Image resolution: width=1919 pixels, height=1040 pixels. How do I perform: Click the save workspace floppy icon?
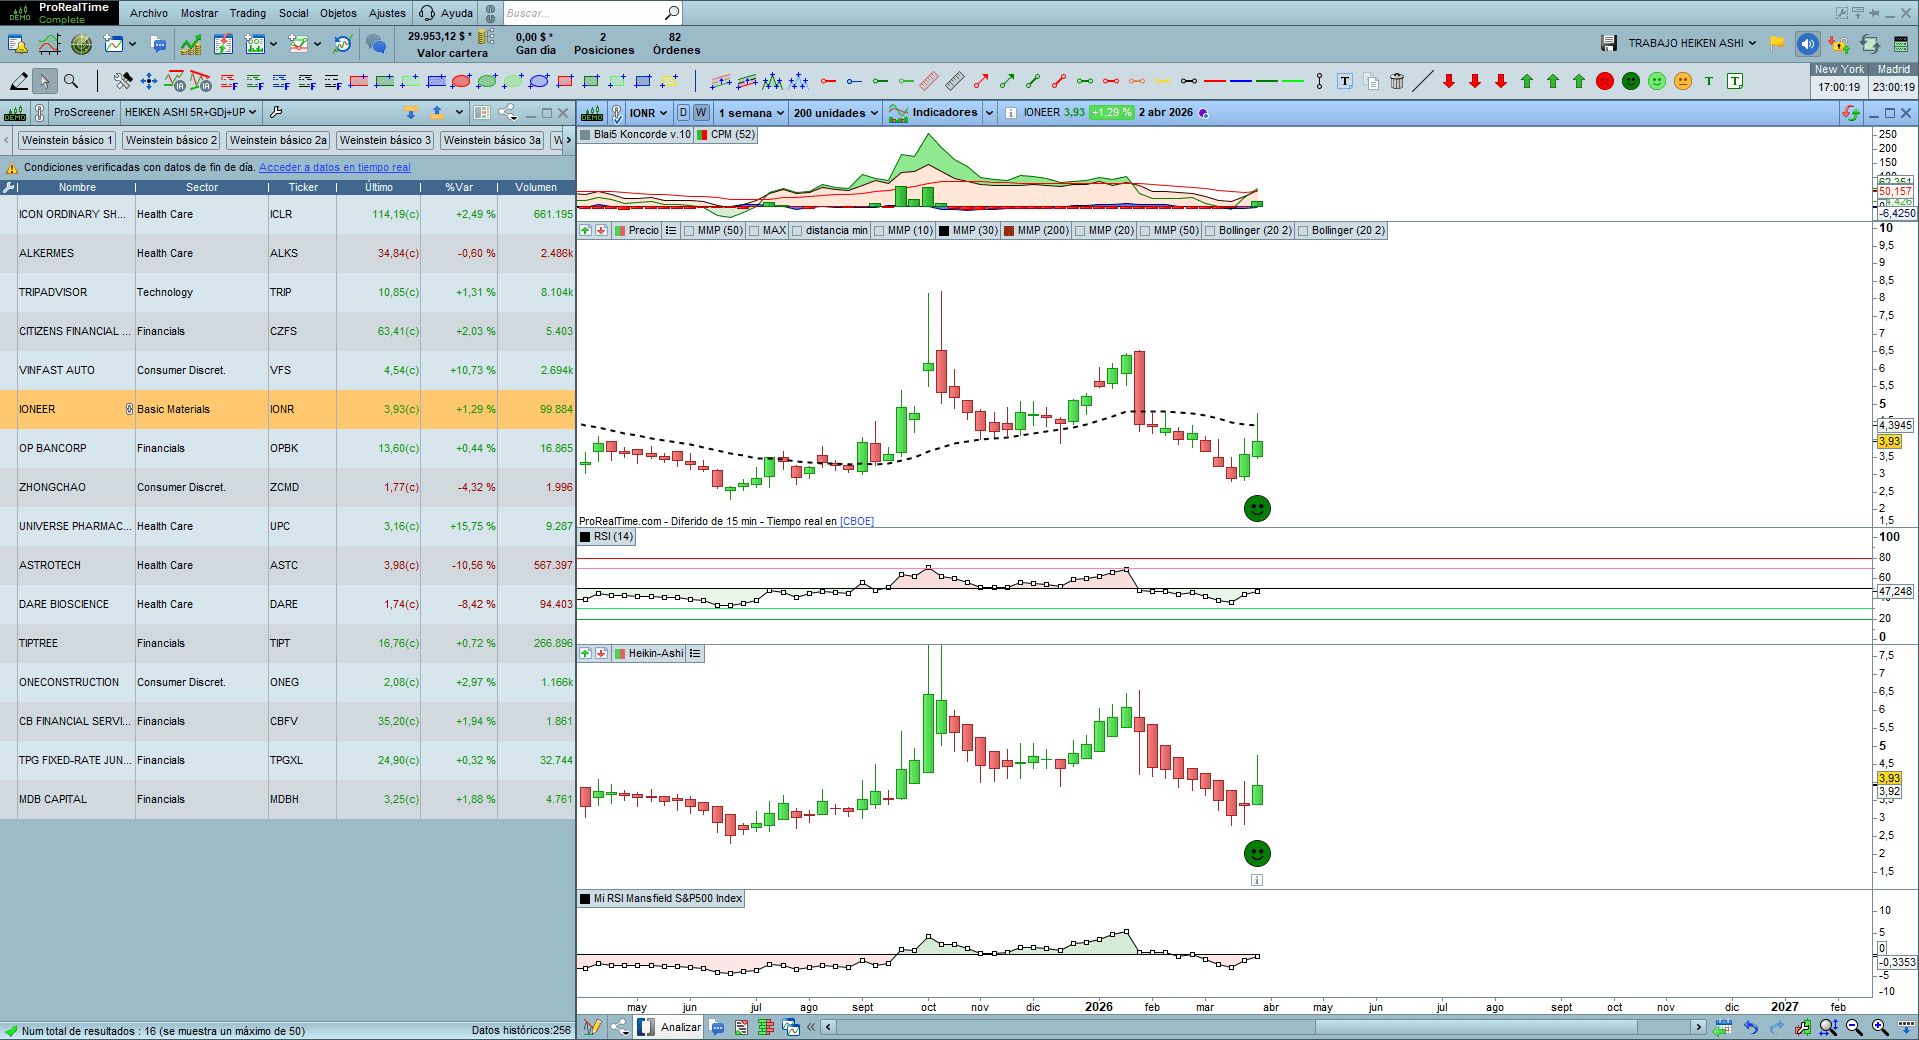tap(1609, 43)
